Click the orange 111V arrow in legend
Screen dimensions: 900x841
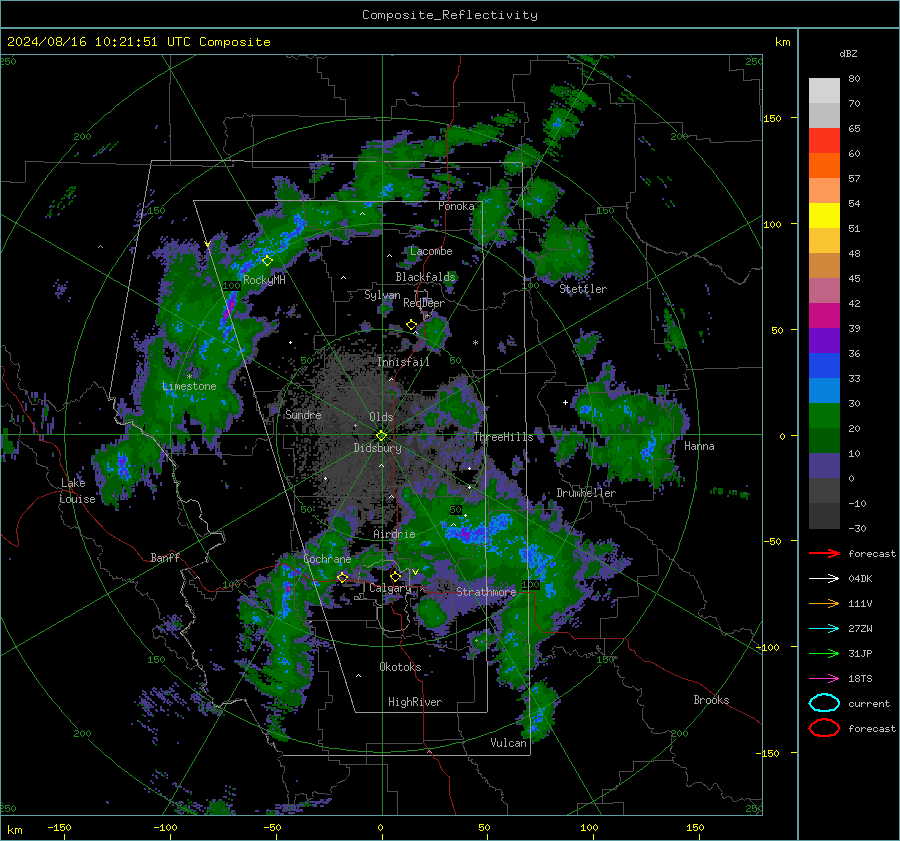(824, 603)
